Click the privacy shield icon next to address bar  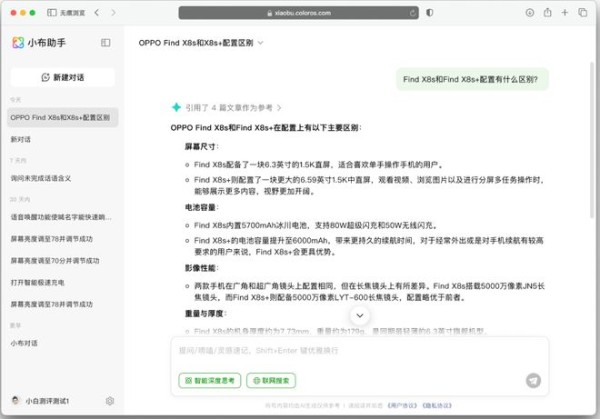pos(430,13)
